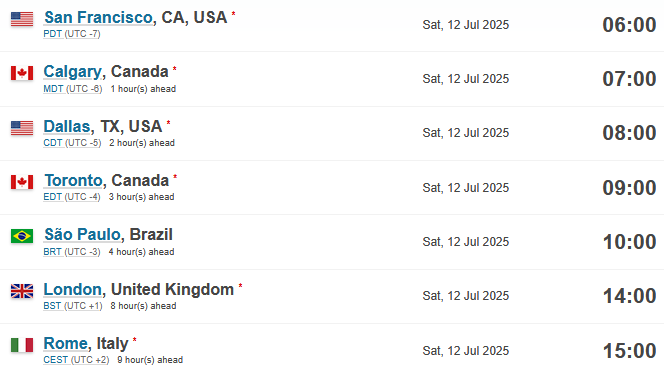Image resolution: width=664 pixels, height=376 pixels.
Task: Click the Canada flag beside Toronto
Action: [22, 182]
